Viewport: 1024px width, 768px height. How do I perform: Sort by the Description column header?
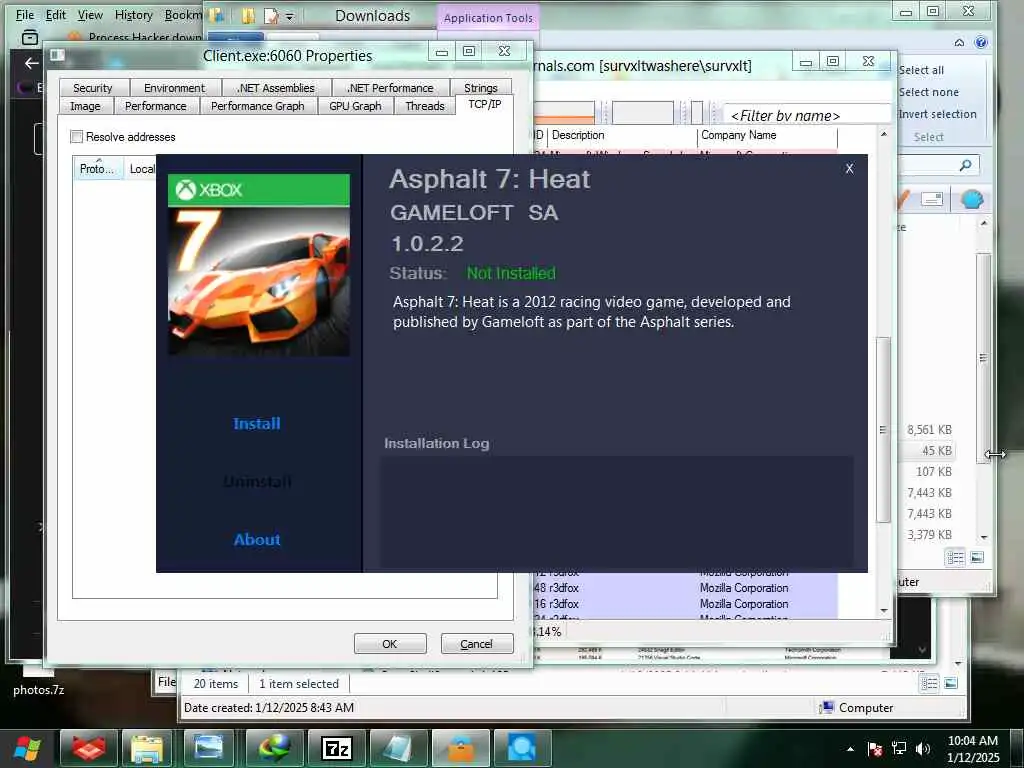point(622,135)
